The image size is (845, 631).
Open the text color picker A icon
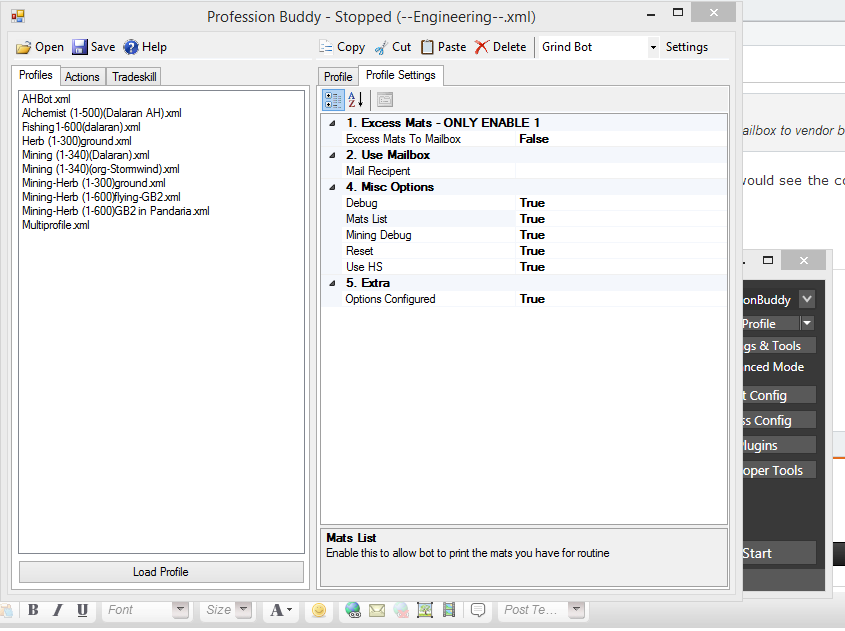(x=281, y=609)
